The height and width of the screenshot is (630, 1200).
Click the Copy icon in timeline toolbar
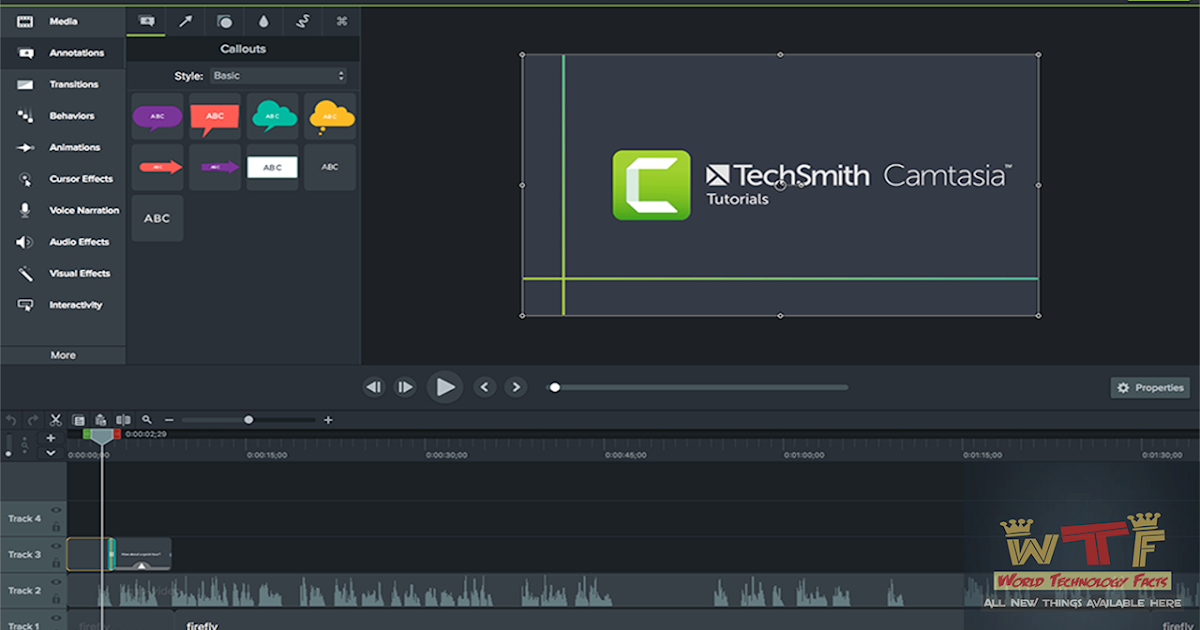point(78,420)
